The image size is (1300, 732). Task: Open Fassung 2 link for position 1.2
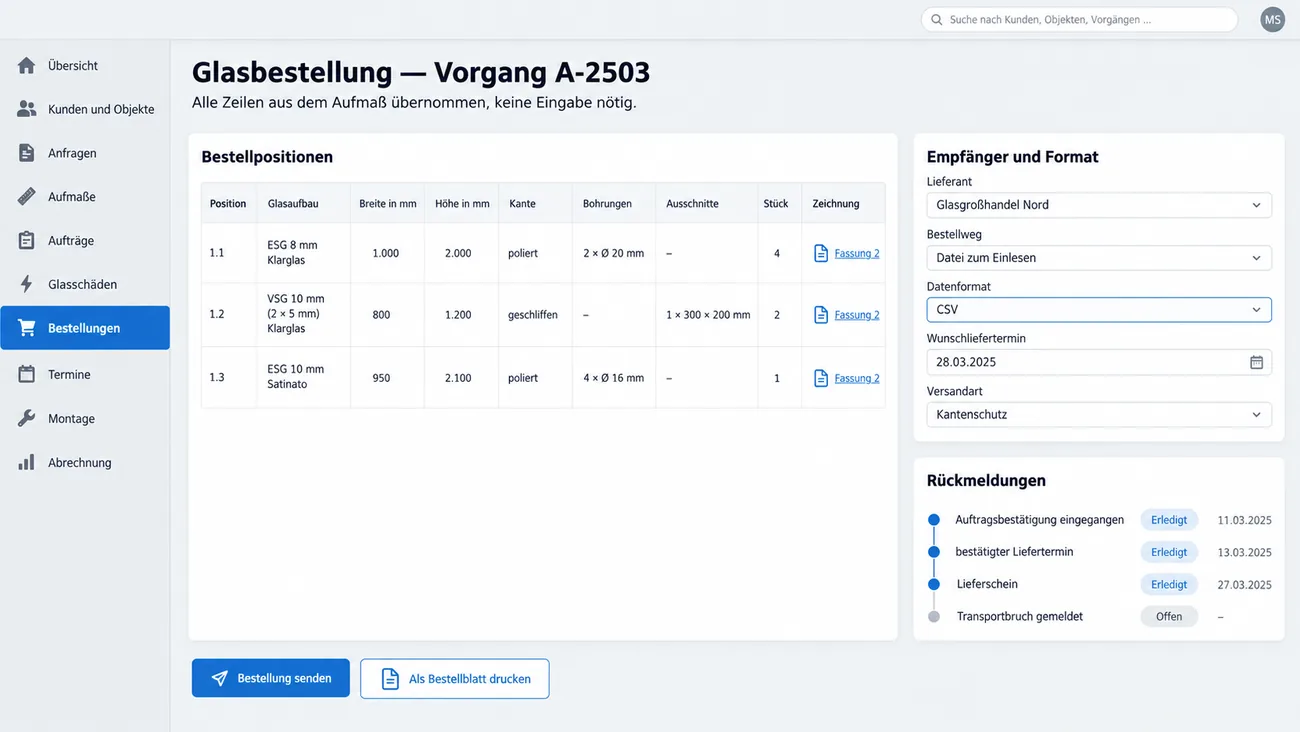point(857,315)
